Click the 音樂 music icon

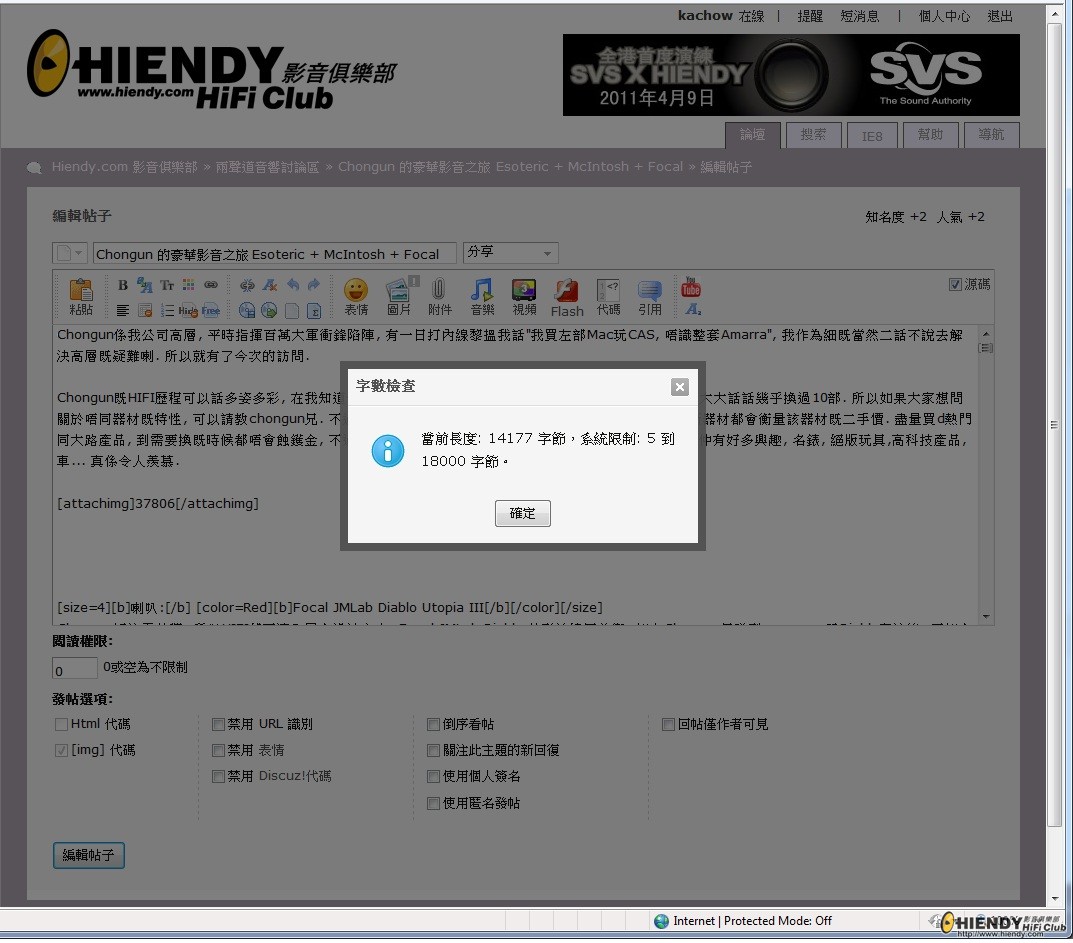coord(482,296)
